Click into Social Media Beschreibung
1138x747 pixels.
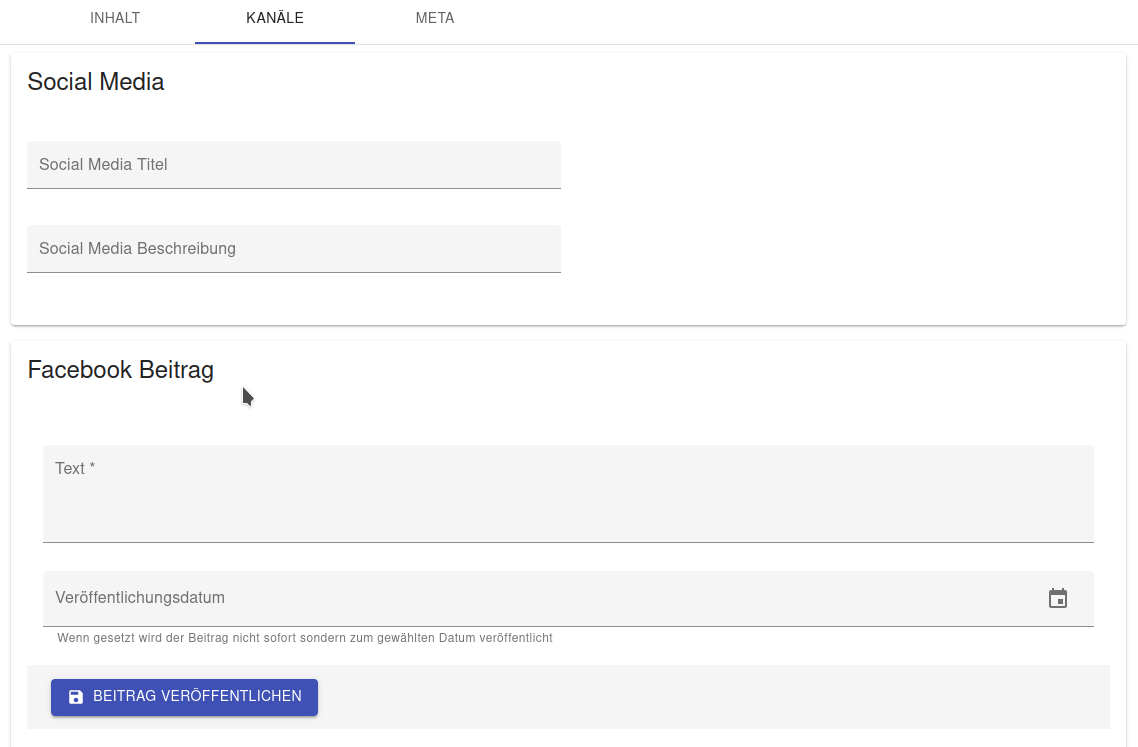(x=293, y=248)
